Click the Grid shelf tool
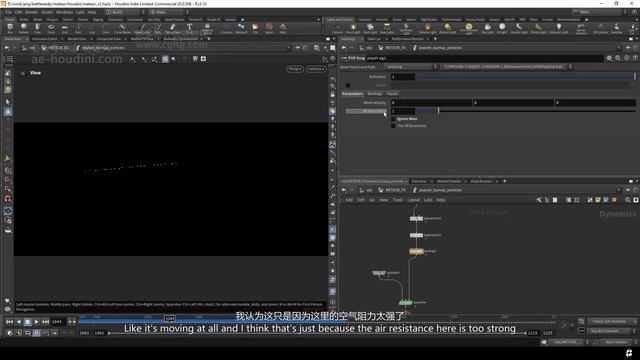 tap(64, 28)
